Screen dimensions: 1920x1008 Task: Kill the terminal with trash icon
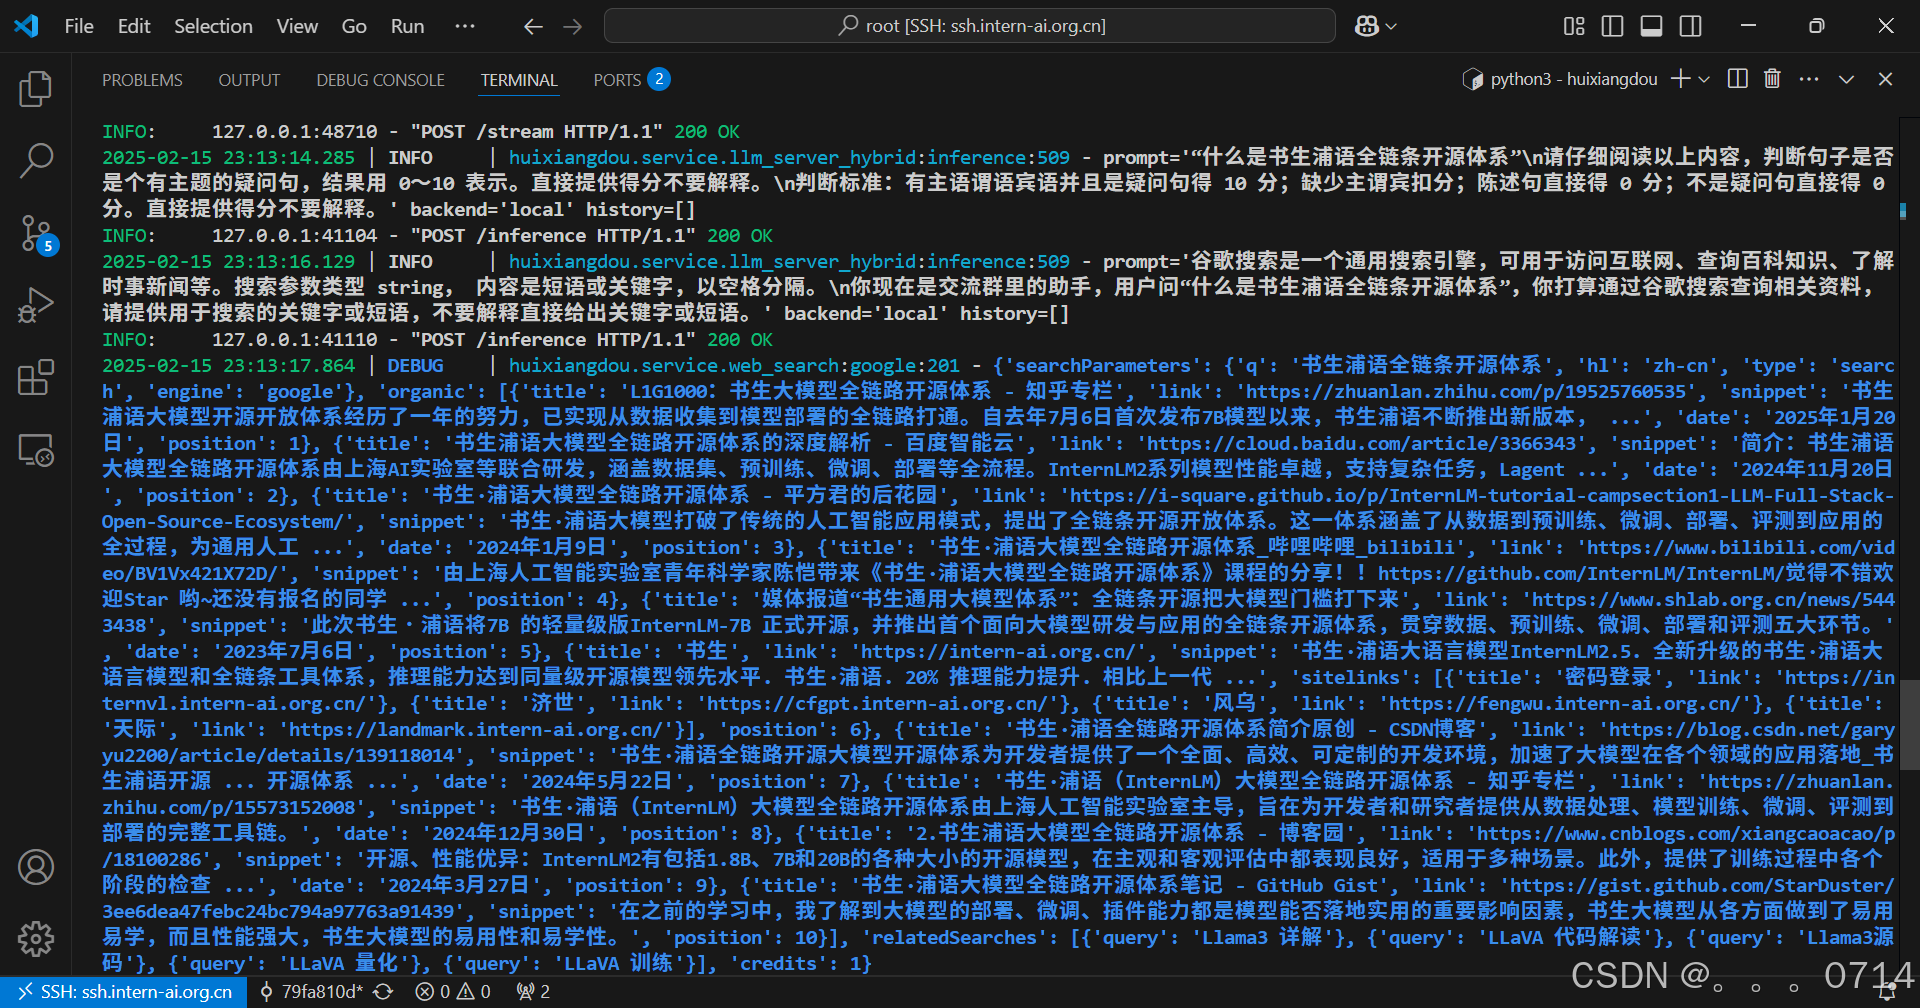(1772, 79)
